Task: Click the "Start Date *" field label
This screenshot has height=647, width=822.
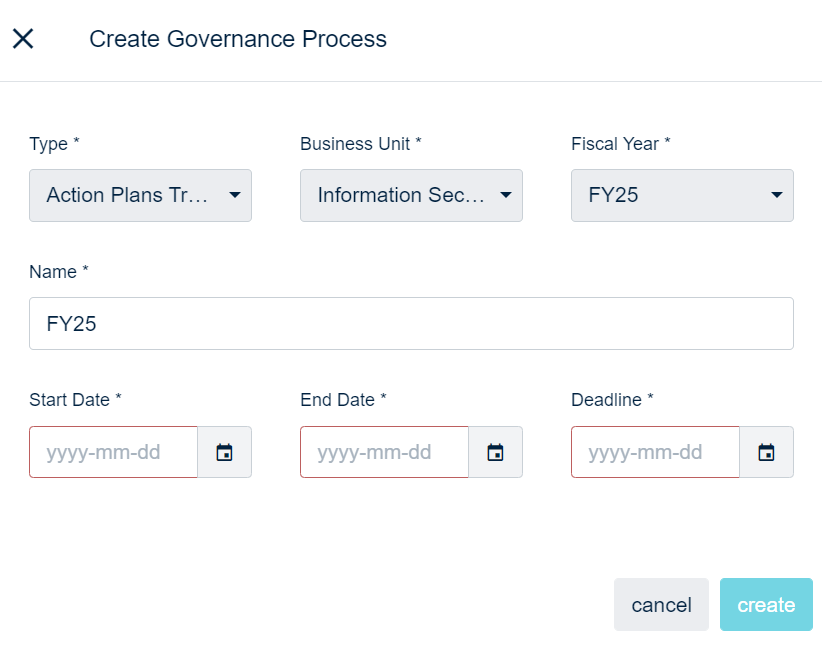Action: coord(75,400)
